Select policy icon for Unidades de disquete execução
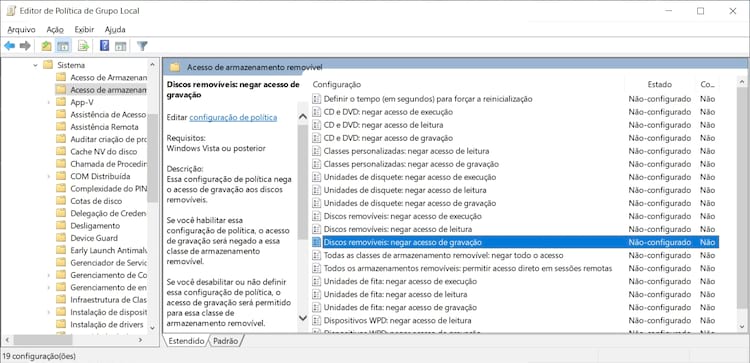This screenshot has height=363, width=750. click(316, 177)
